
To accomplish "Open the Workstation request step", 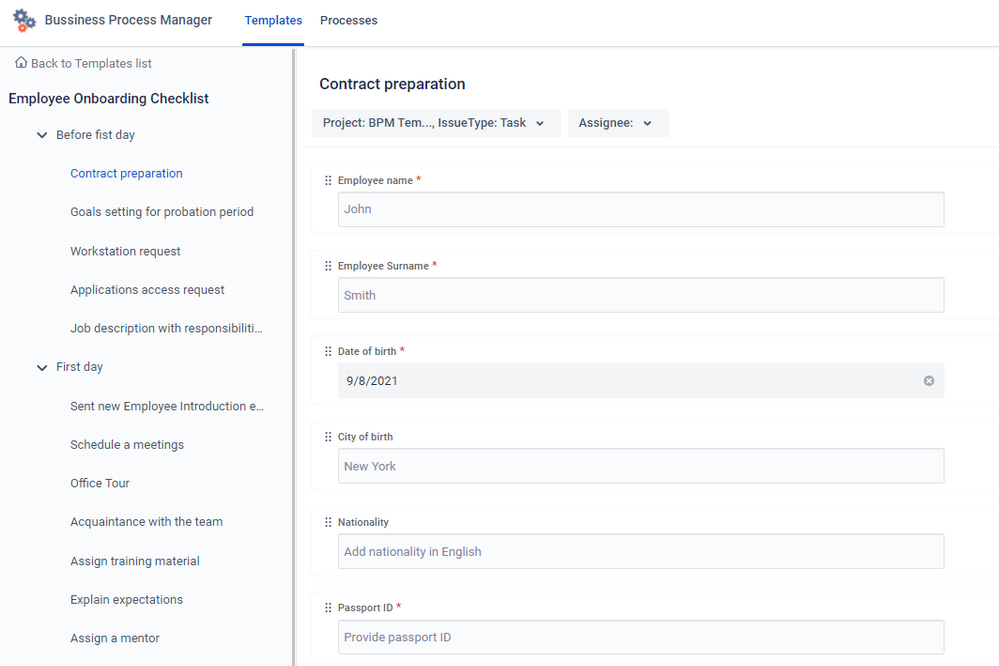I will pyautogui.click(x=126, y=251).
